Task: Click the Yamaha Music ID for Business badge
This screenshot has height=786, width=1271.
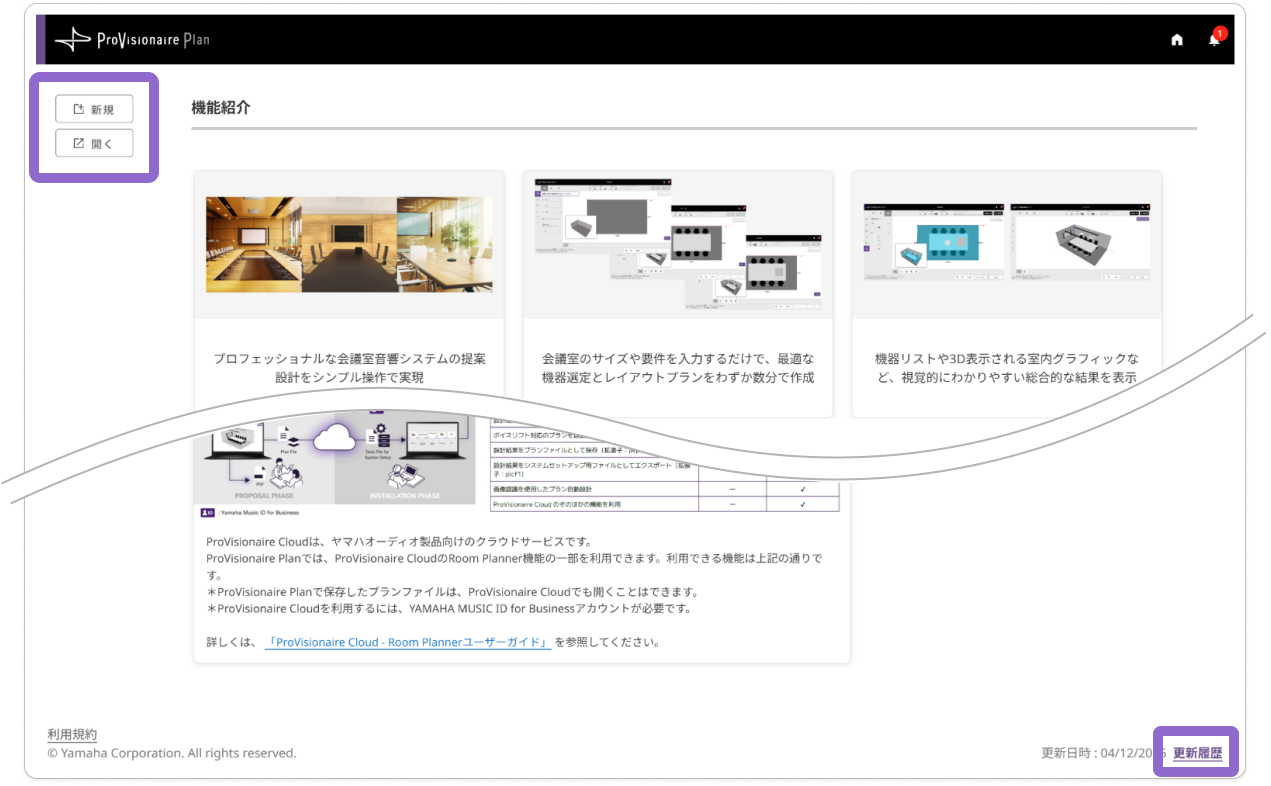Action: 250,512
